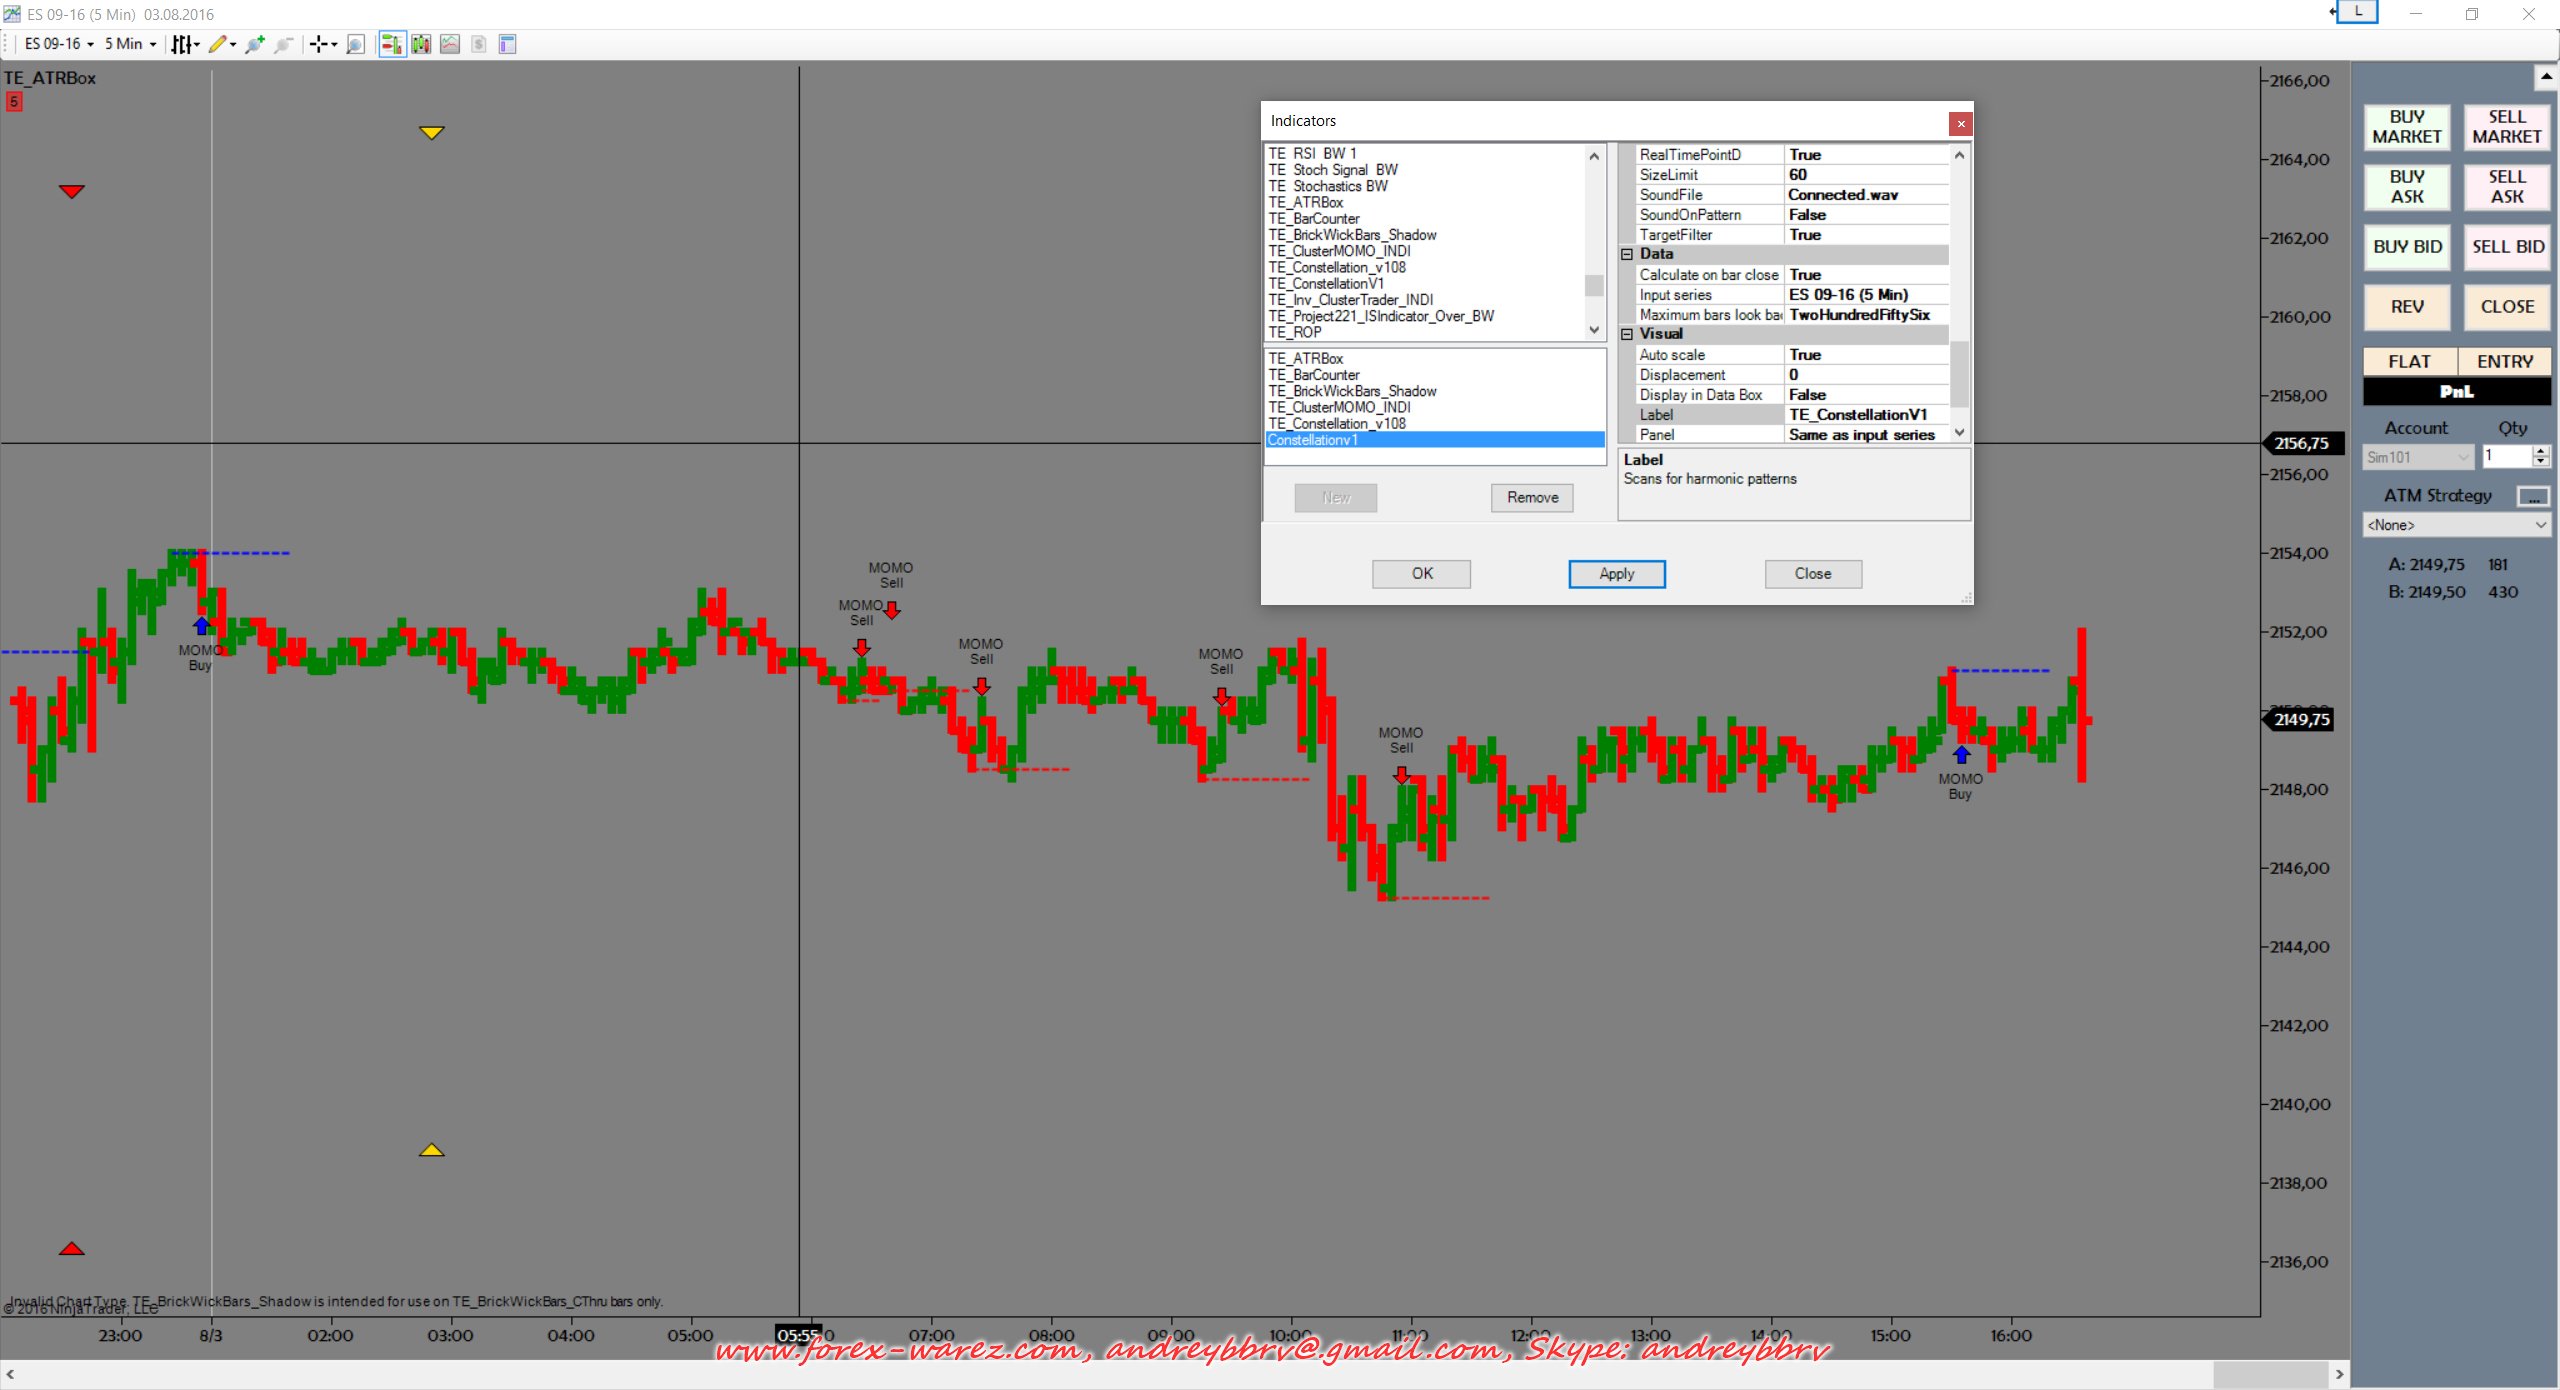Select TE_ROP in available indicators list
The width and height of the screenshot is (2560, 1390).
(x=1295, y=332)
